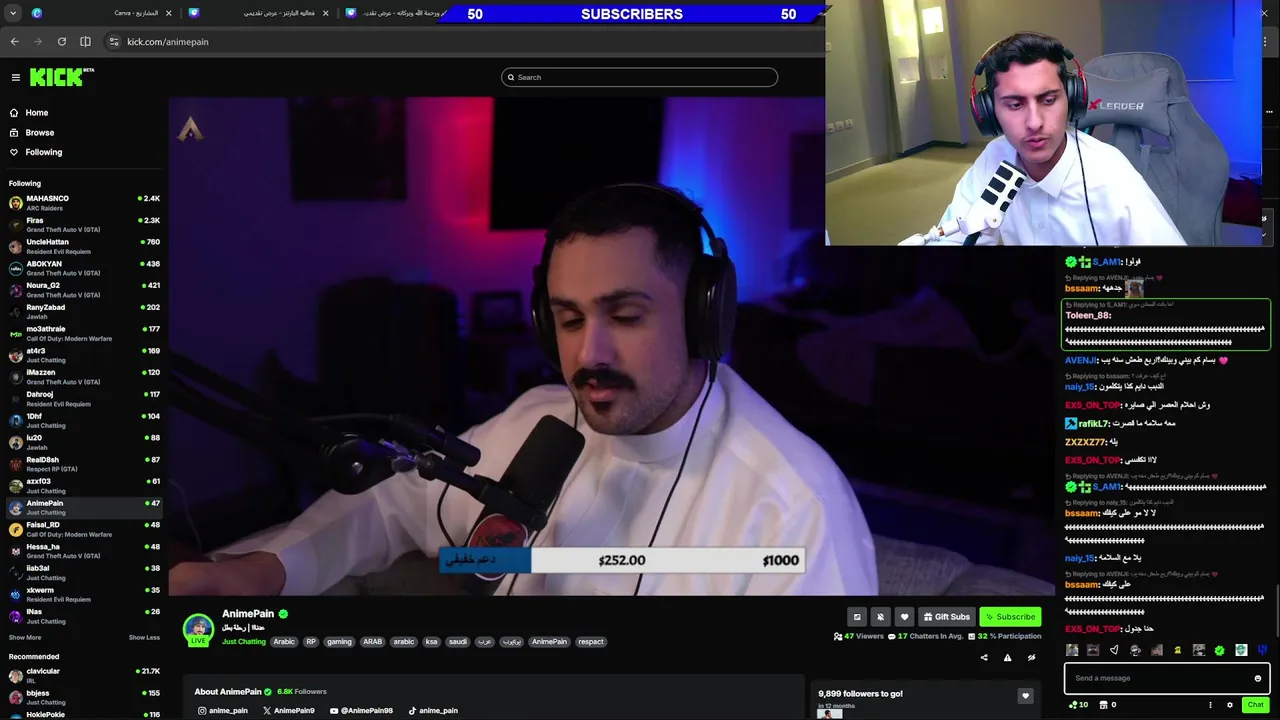This screenshot has width=1280, height=720.
Task: Insert paper plane emote from quick emotes
Action: pos(1114,650)
